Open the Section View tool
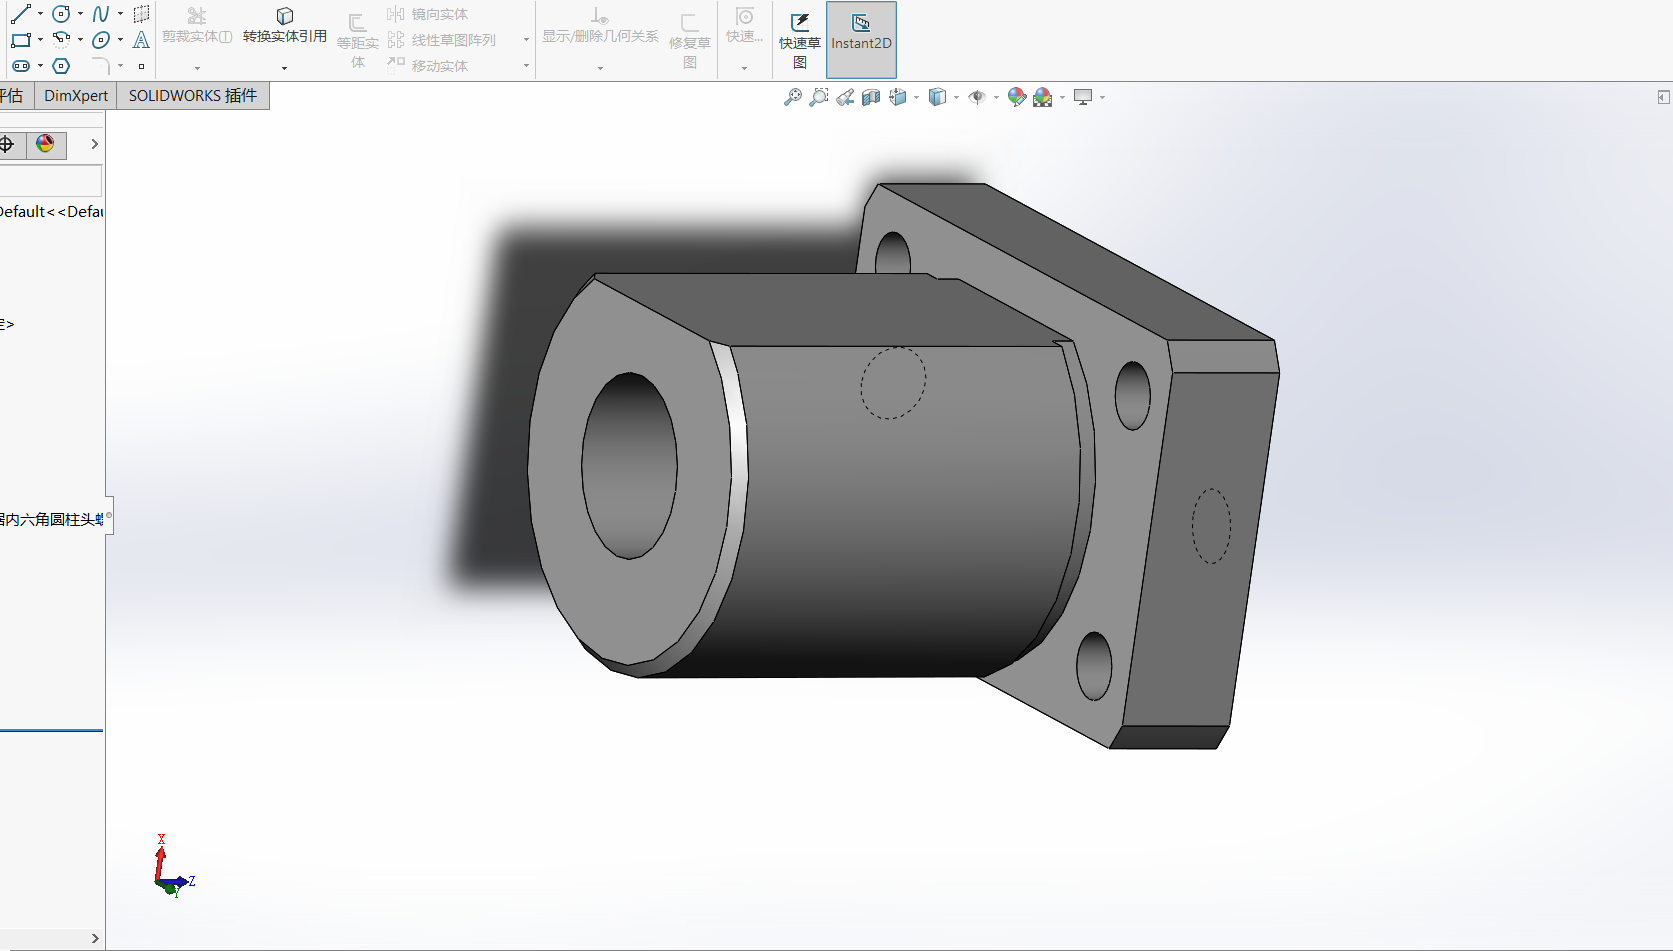Screen dimensions: 1673x951 [871, 97]
